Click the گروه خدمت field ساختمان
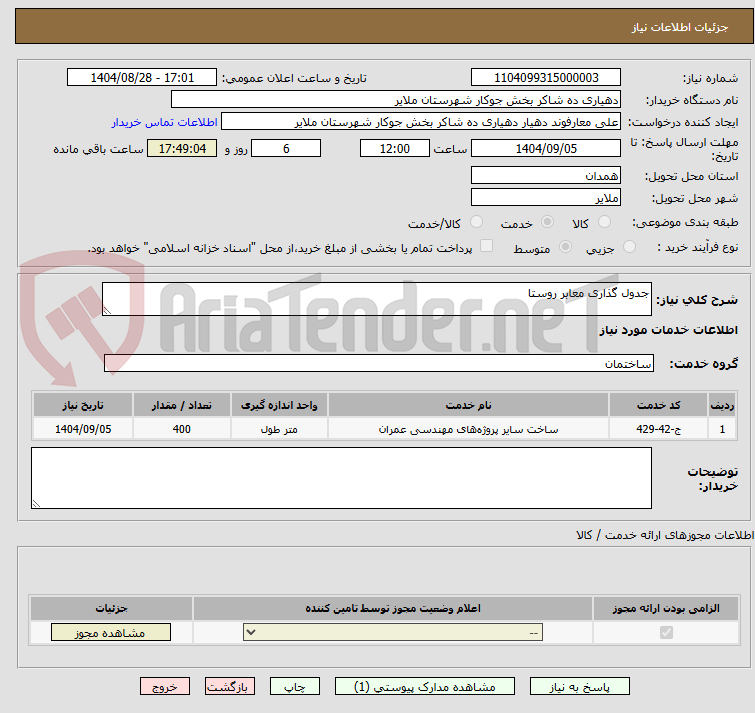 [x=378, y=363]
